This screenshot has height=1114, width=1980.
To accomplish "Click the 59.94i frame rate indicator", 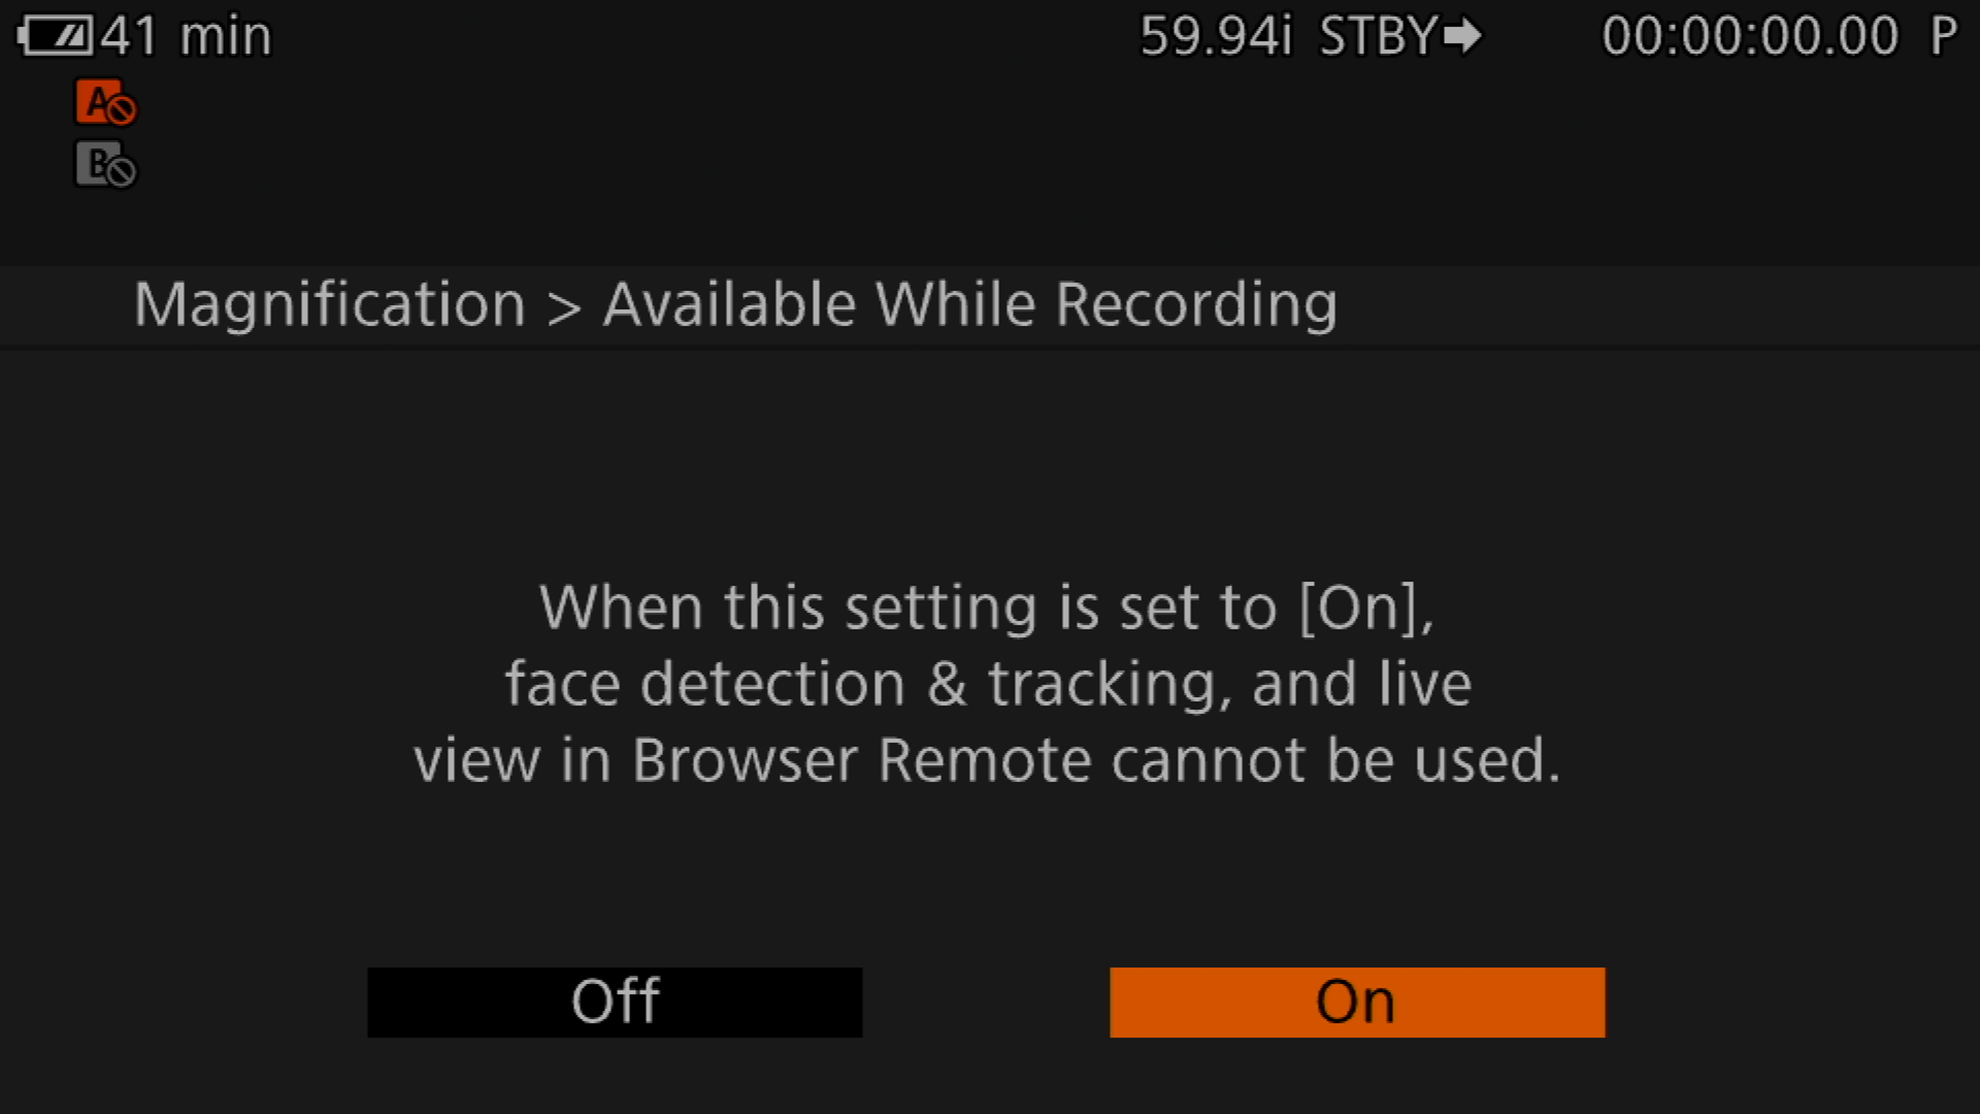I will 1216,36.
